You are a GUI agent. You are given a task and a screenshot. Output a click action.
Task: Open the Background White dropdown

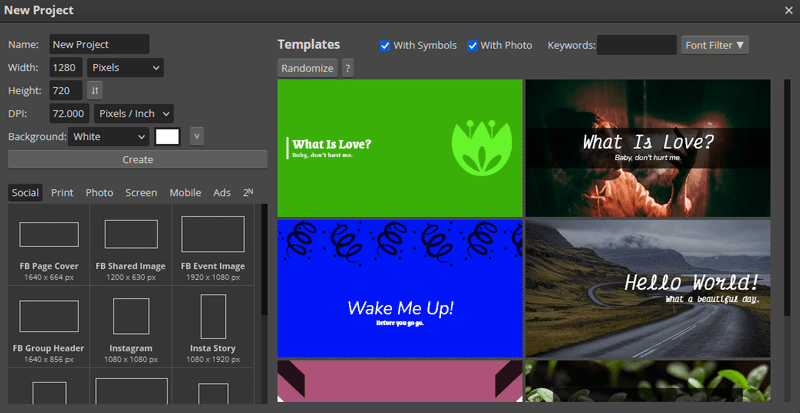pyautogui.click(x=109, y=136)
